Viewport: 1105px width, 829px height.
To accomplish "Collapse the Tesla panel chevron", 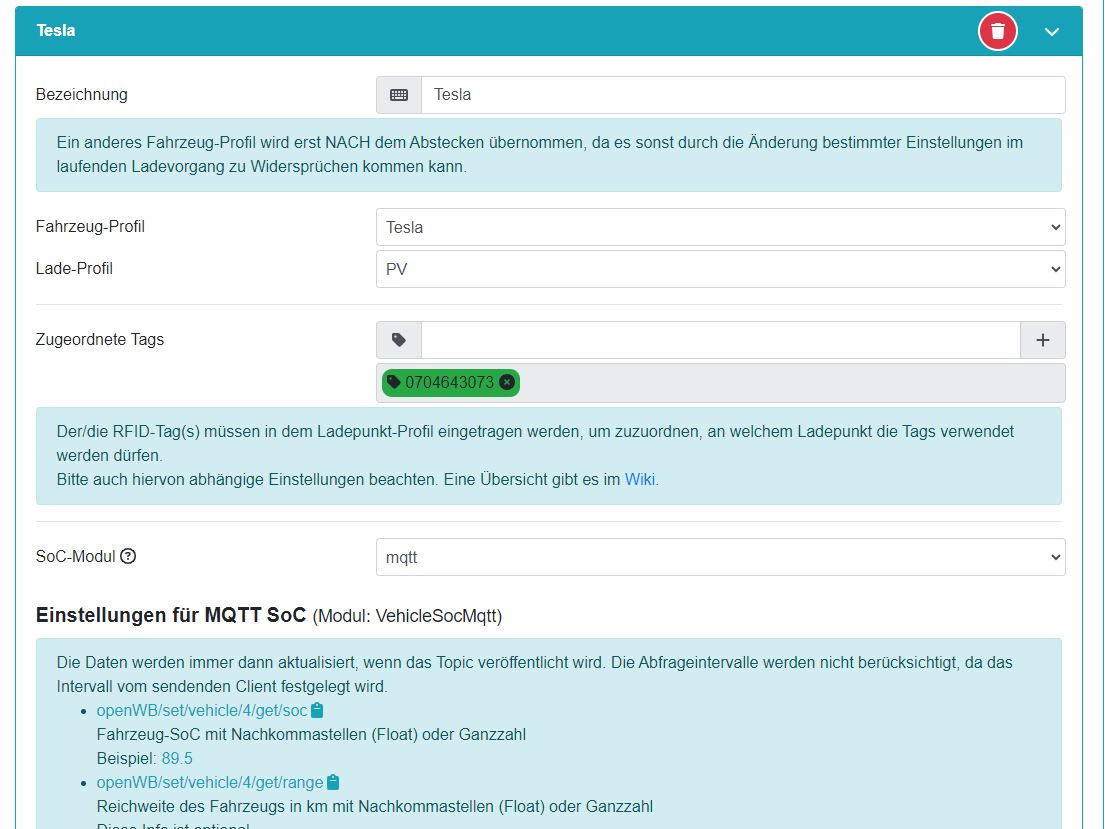I will pos(1051,32).
